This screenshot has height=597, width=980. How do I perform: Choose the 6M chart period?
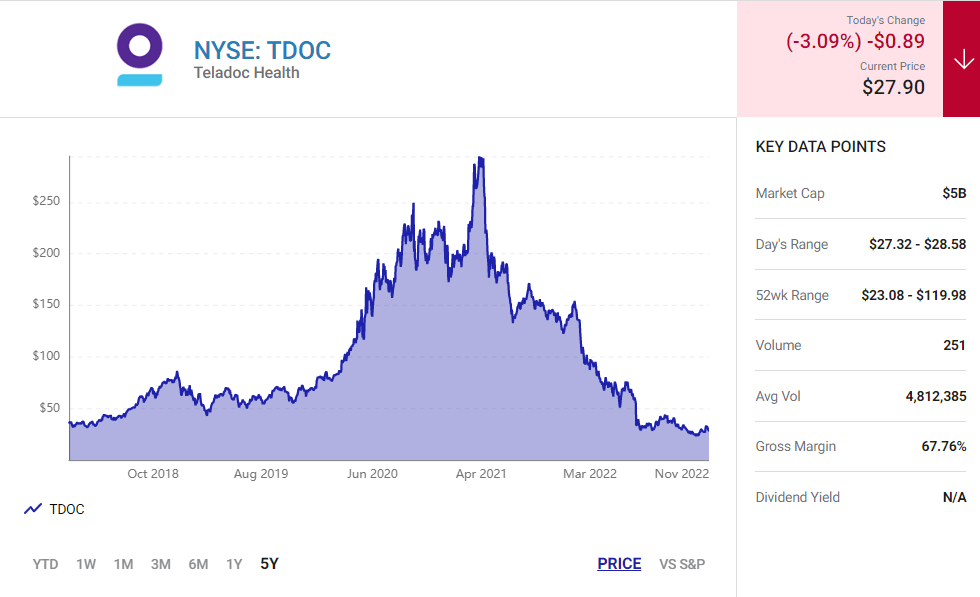pyautogui.click(x=198, y=564)
